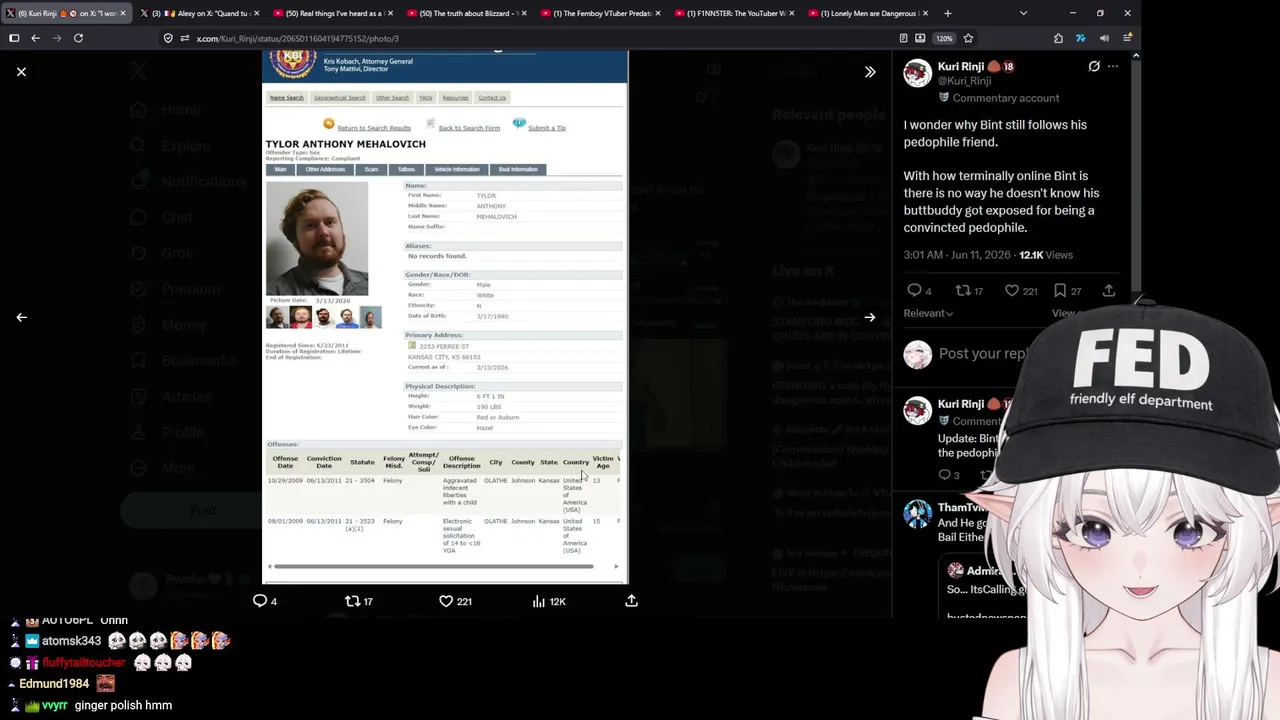Image resolution: width=1280 pixels, height=720 pixels.
Task: Go forward one page in browser
Action: [x=56, y=38]
